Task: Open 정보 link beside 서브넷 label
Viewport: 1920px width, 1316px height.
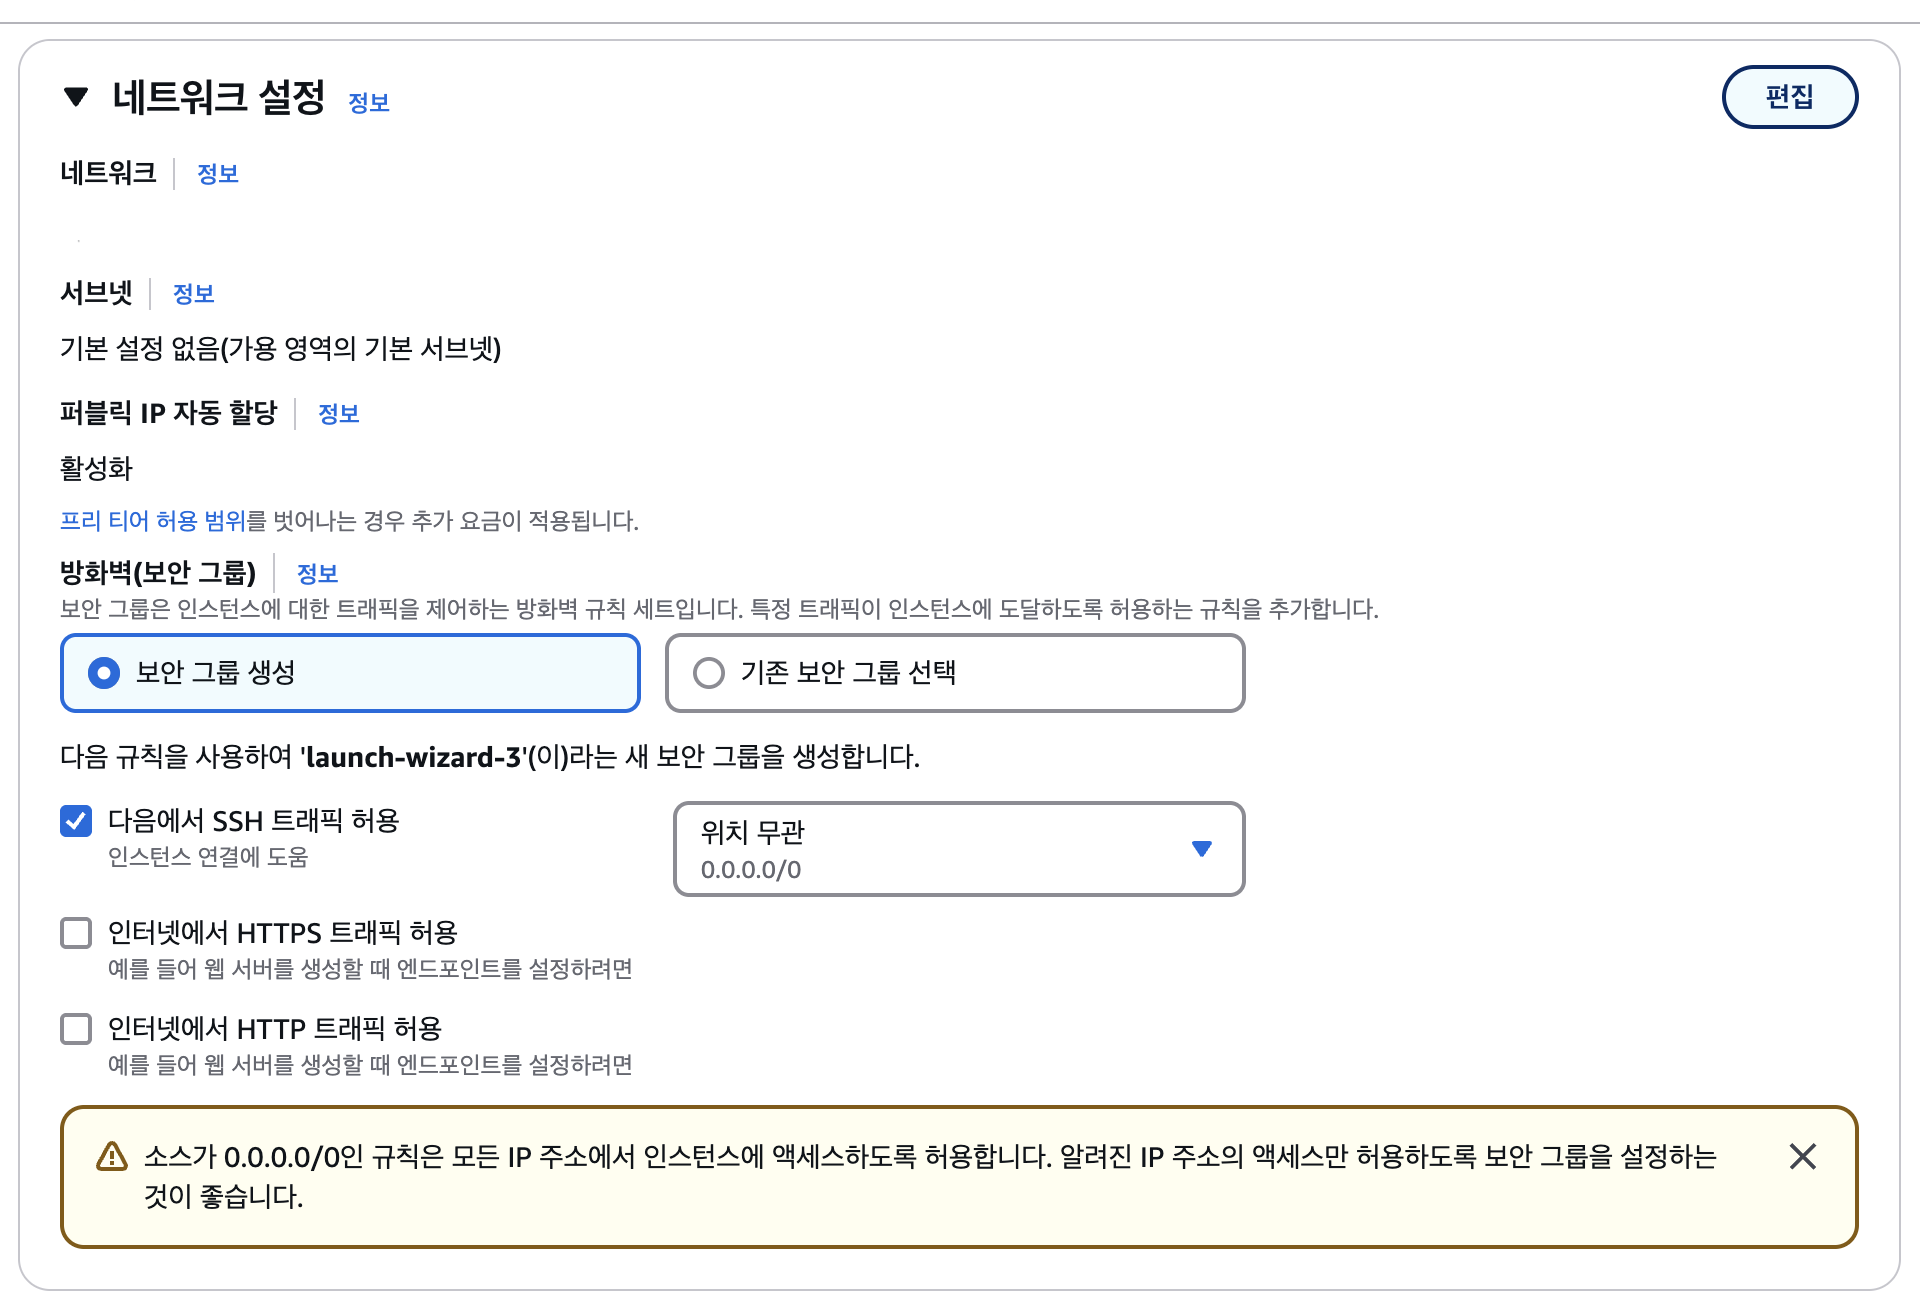Action: coord(193,294)
